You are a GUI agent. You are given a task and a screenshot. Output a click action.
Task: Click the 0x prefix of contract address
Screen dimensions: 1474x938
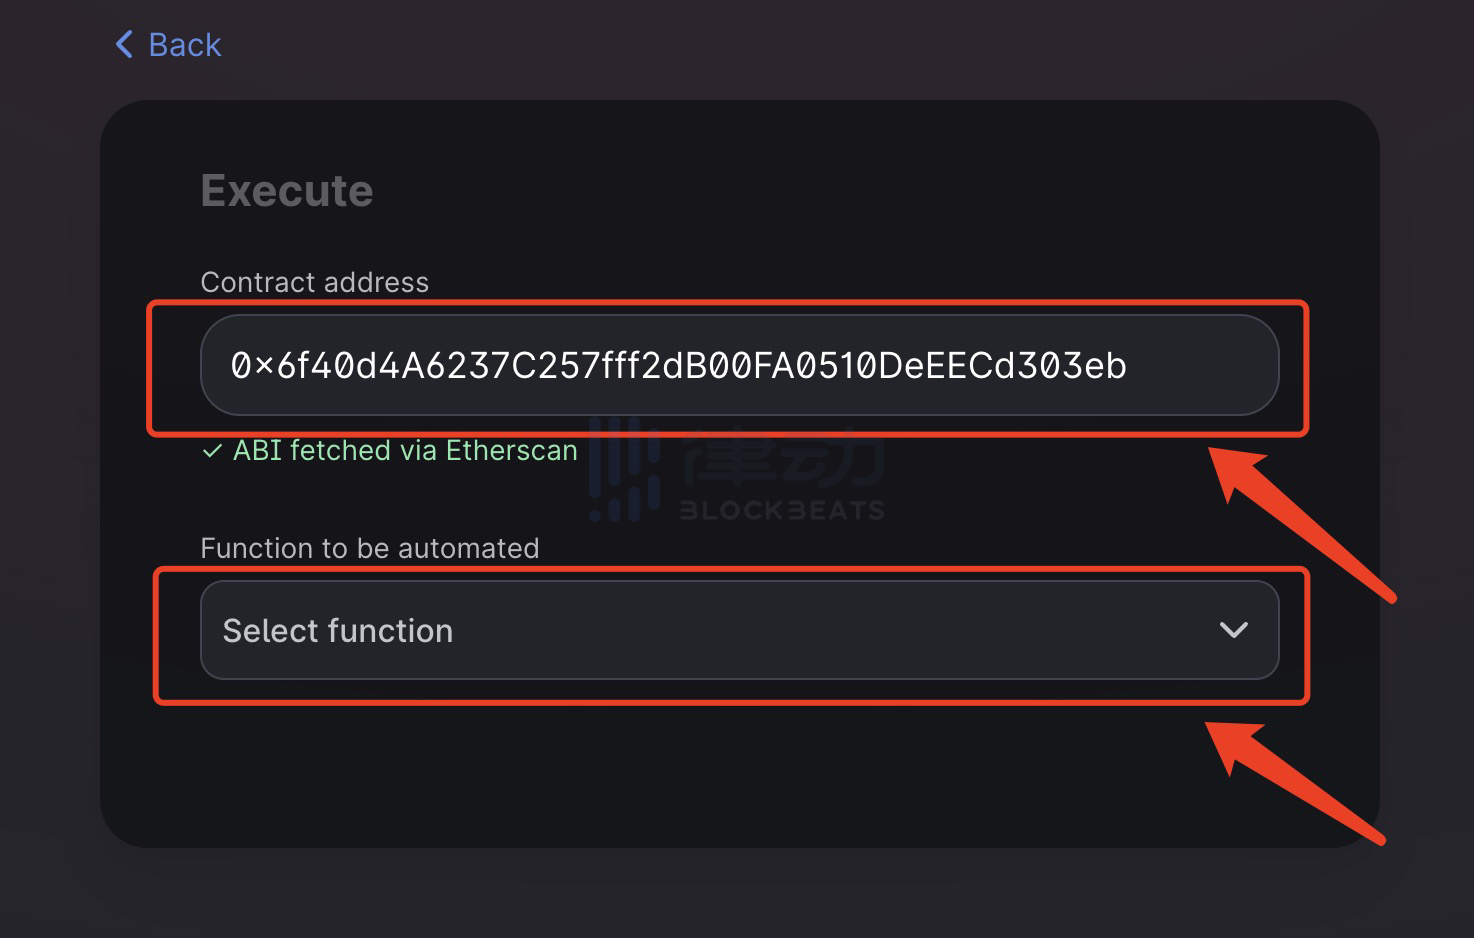click(x=252, y=366)
